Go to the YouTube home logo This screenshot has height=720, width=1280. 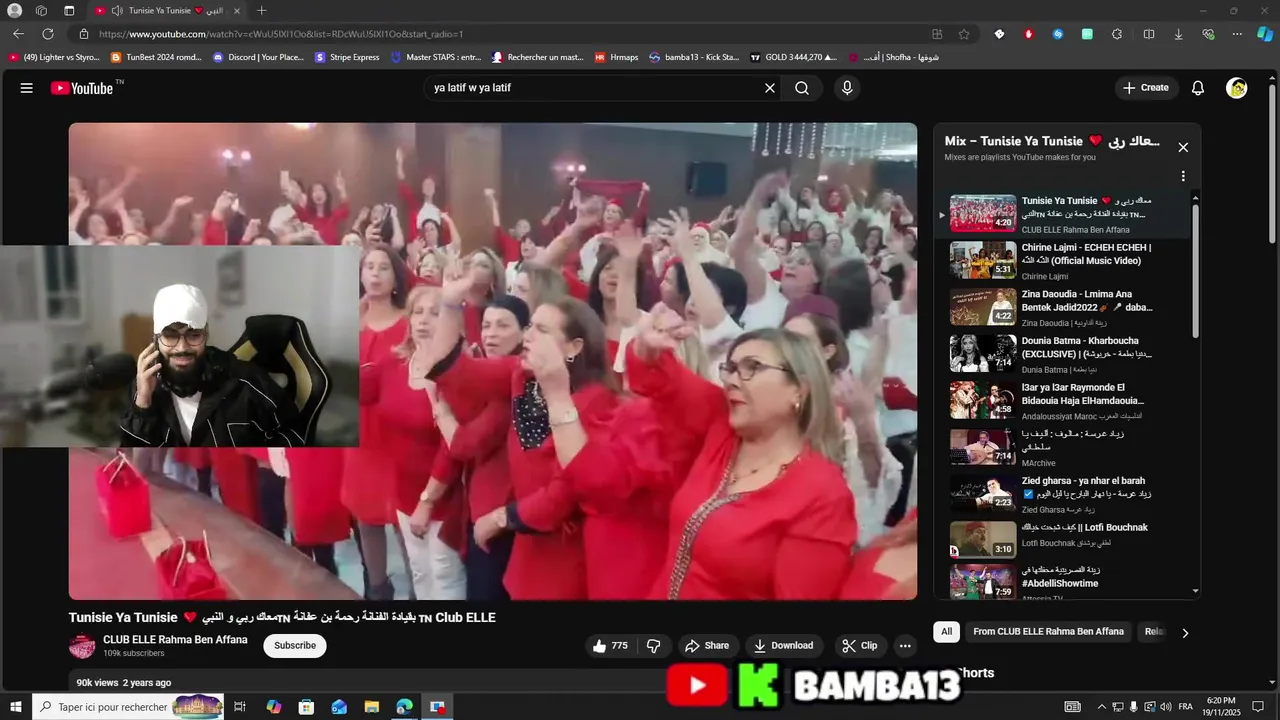(82, 88)
